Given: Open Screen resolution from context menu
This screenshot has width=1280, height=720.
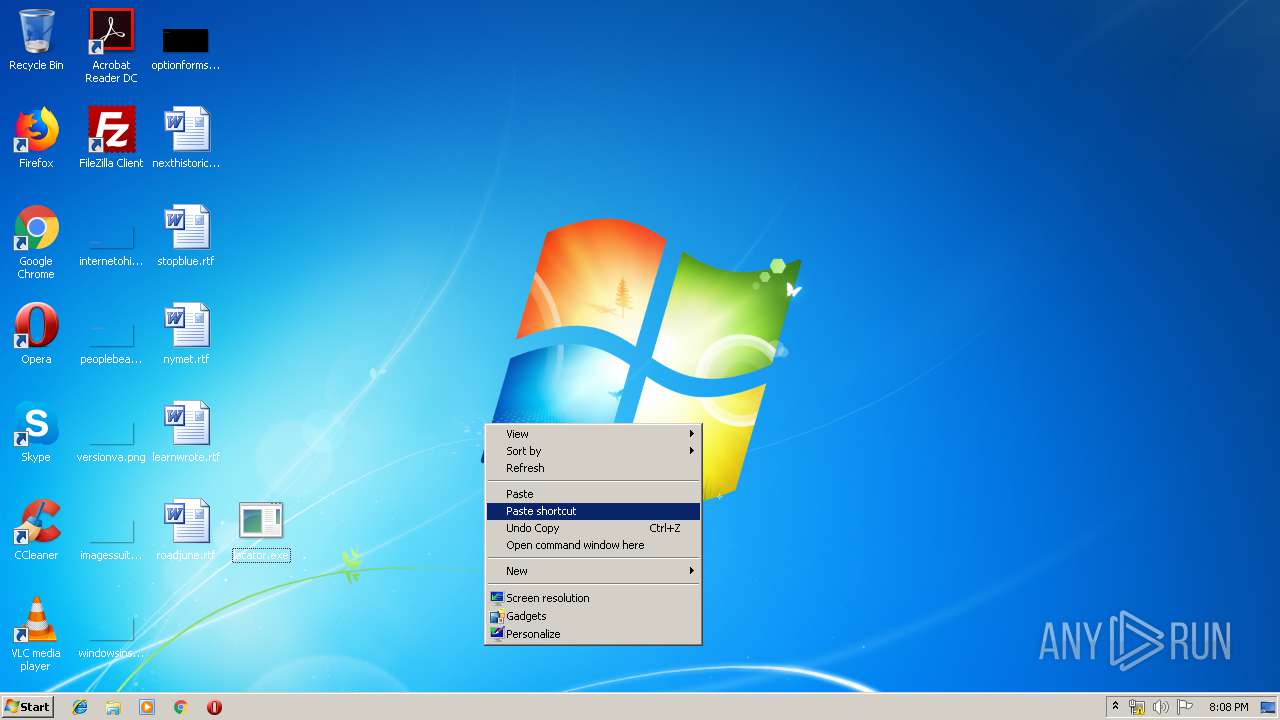Looking at the screenshot, I should [593, 598].
